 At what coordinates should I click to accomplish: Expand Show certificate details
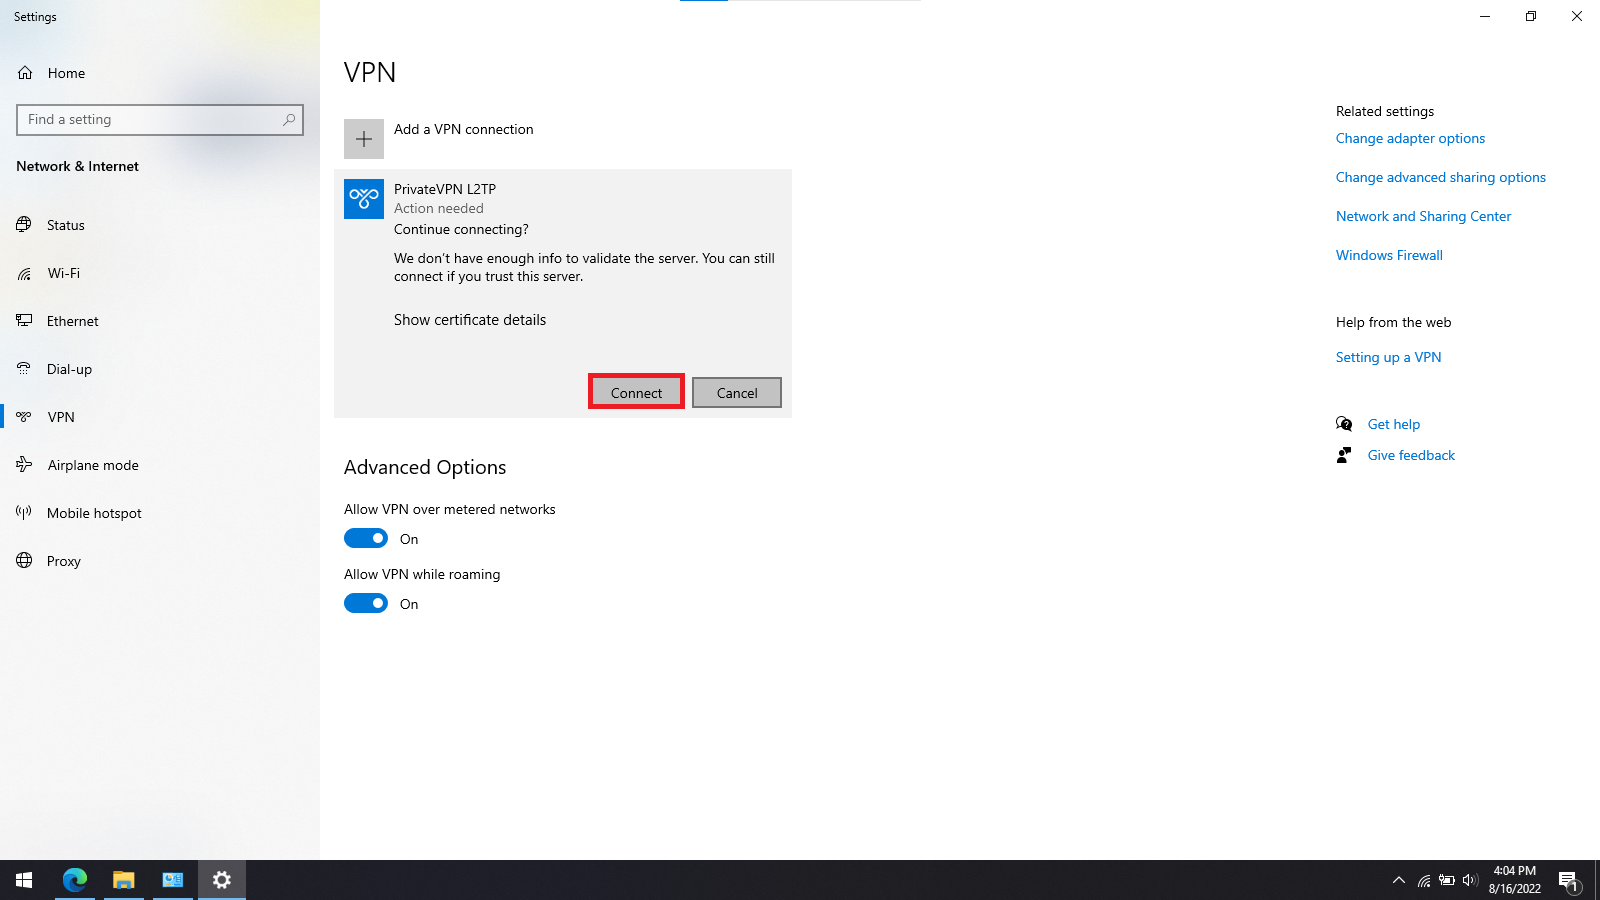click(470, 320)
